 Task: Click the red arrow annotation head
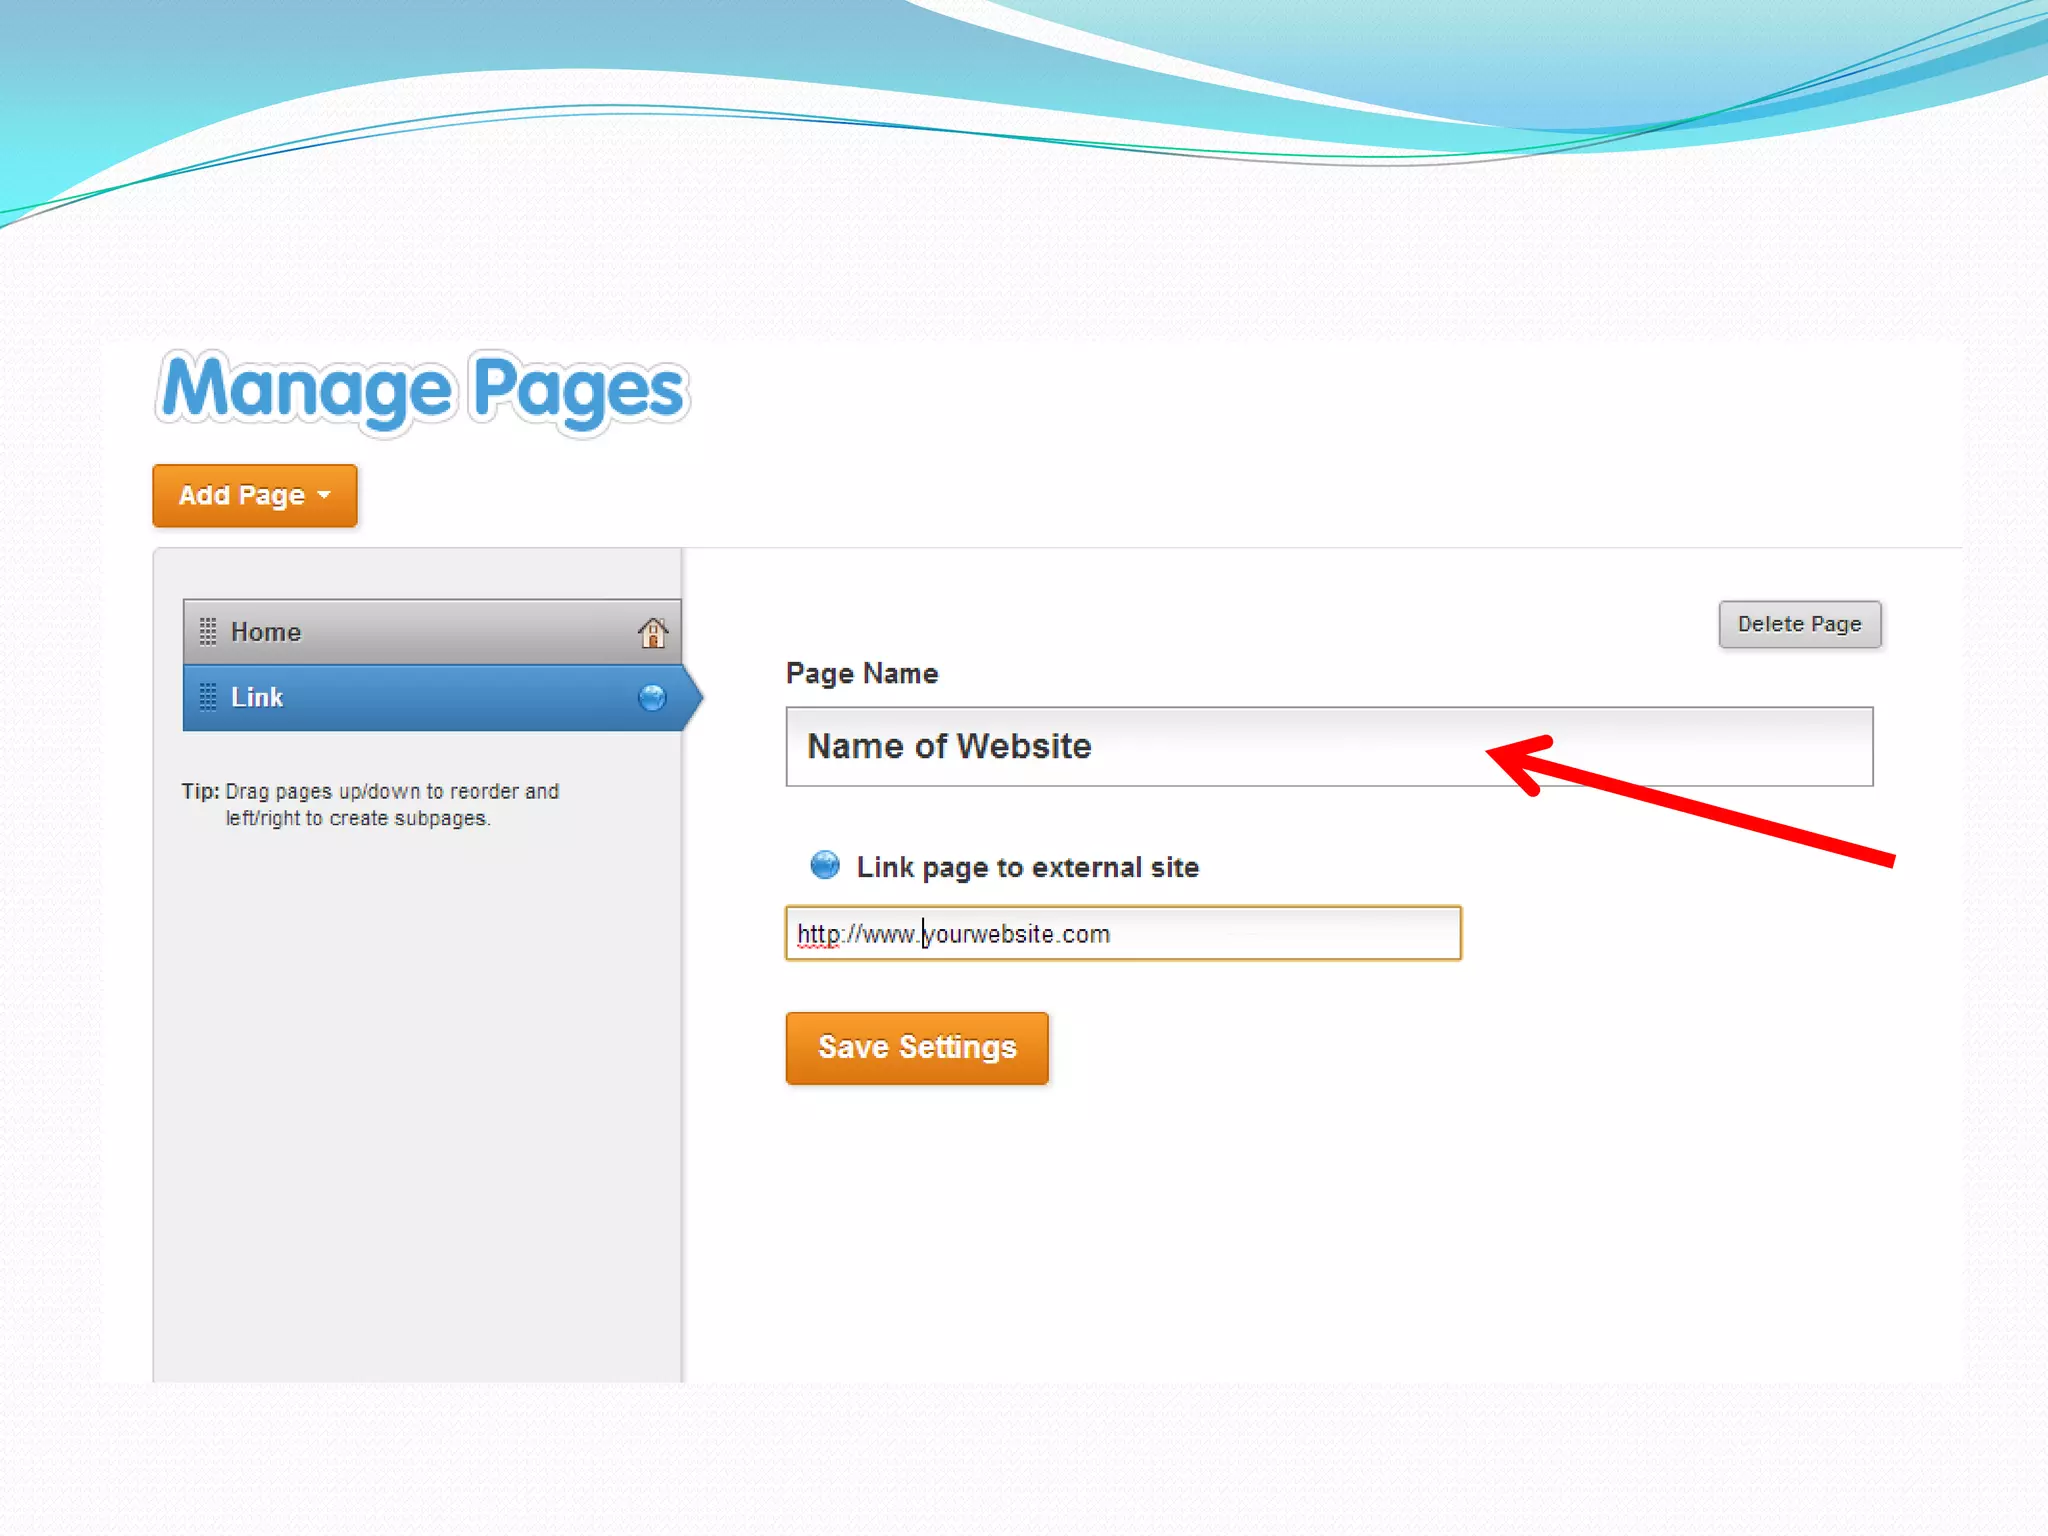point(1508,758)
